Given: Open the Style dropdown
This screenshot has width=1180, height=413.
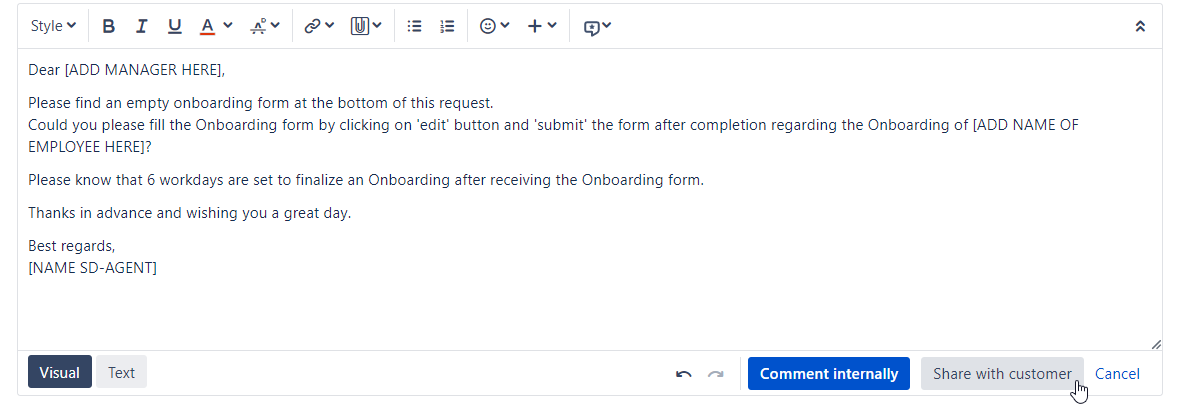Looking at the screenshot, I should pyautogui.click(x=53, y=26).
